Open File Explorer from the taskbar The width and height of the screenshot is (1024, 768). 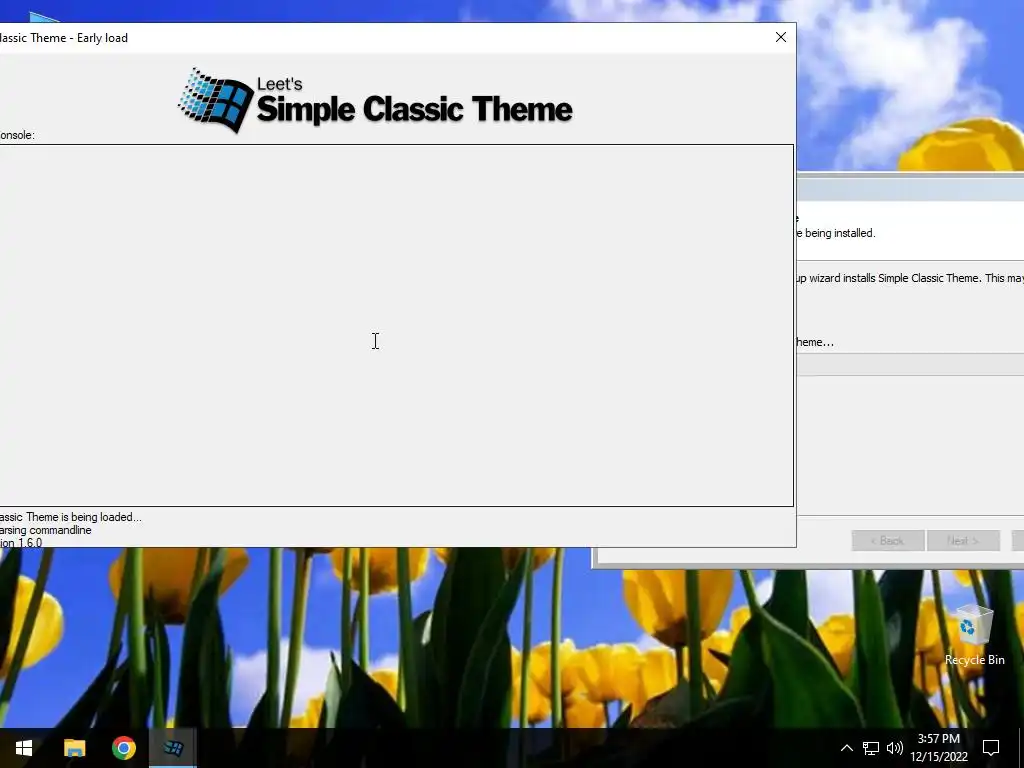point(74,748)
